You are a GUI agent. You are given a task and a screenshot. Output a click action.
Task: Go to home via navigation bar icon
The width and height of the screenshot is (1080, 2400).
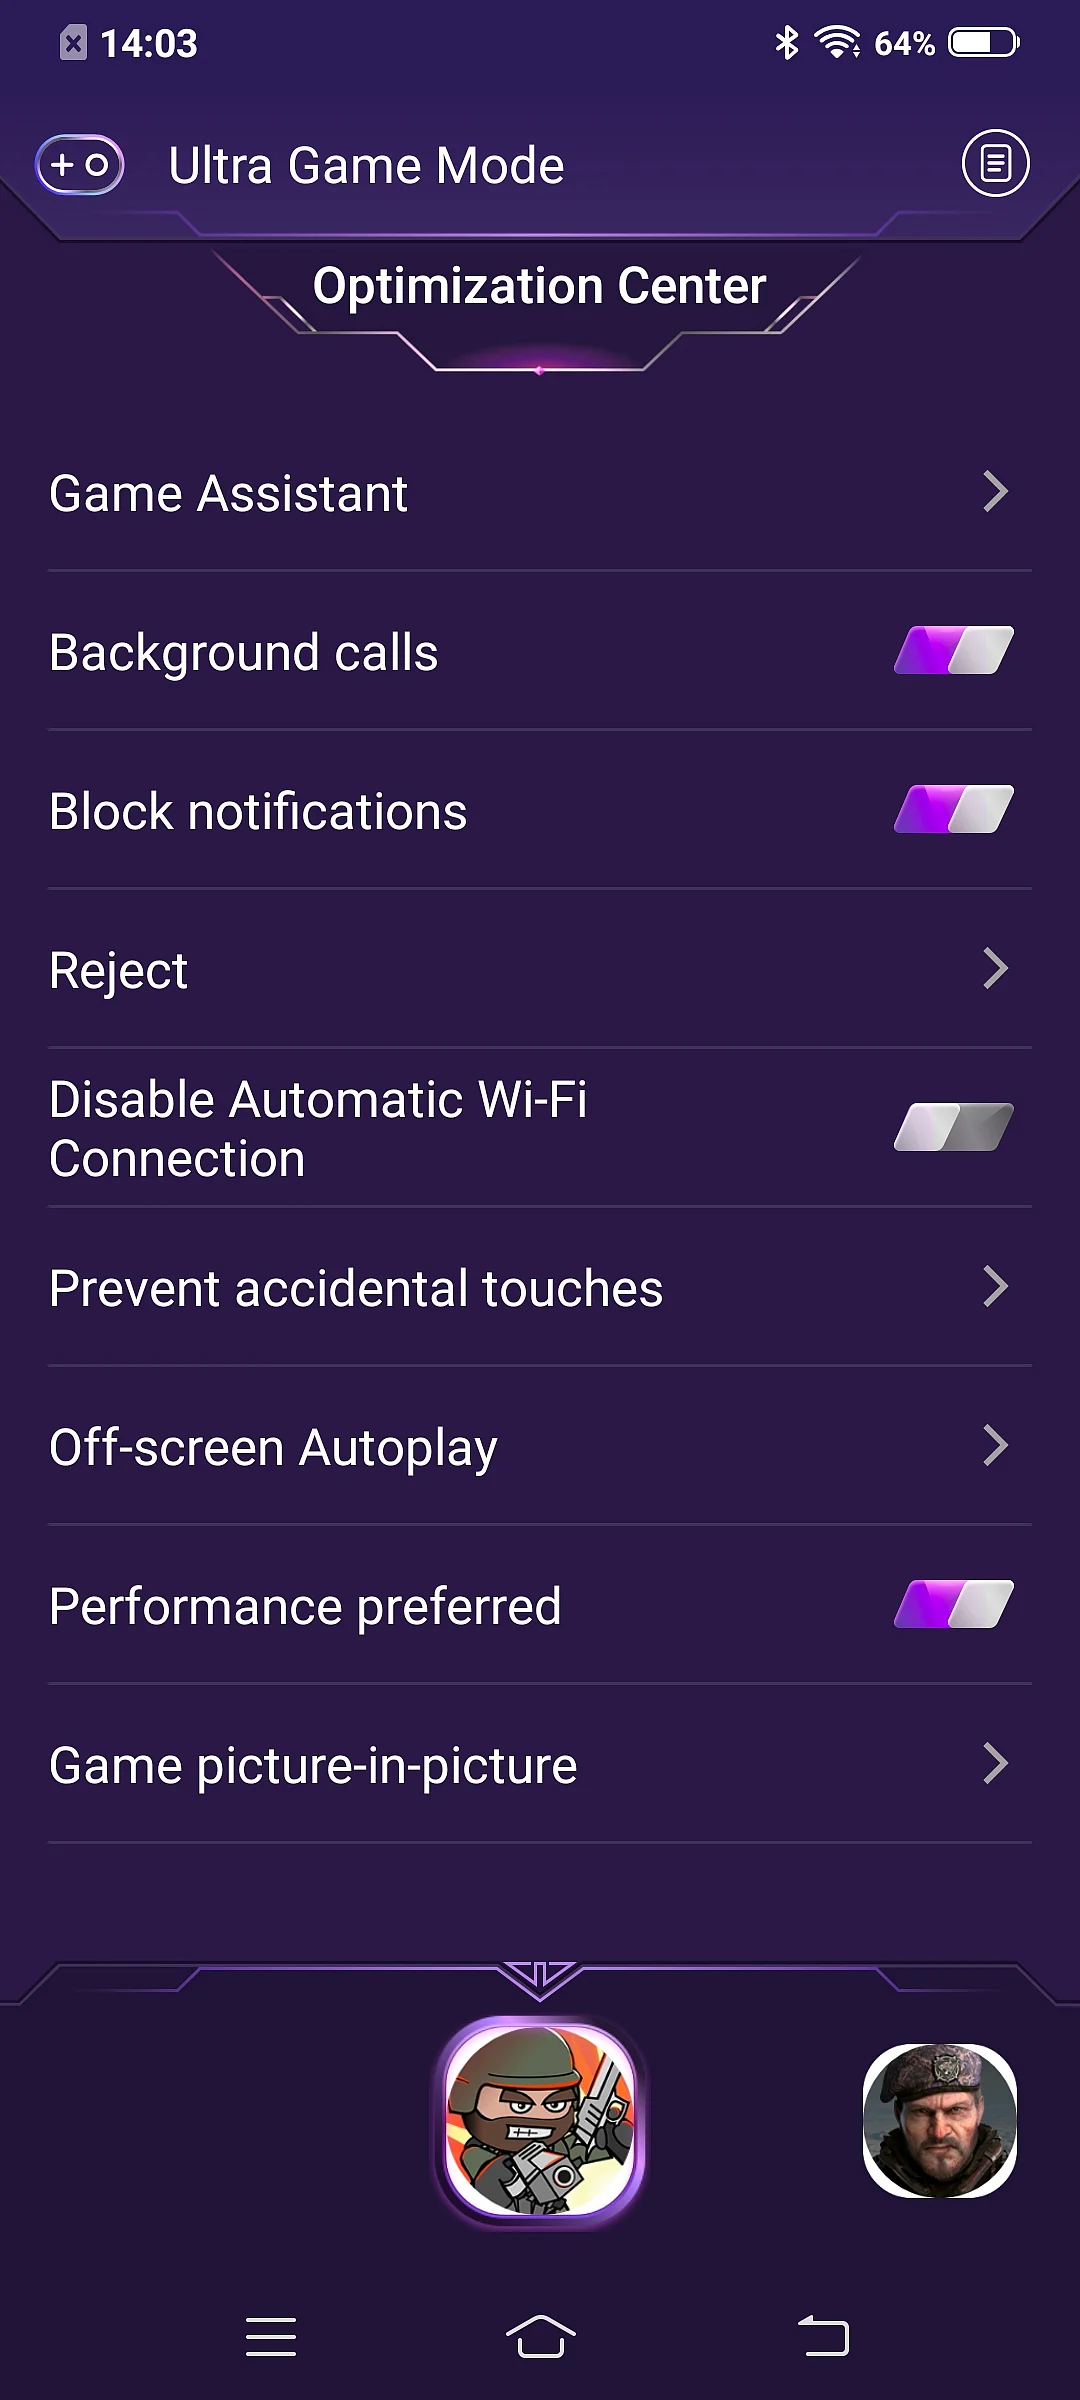[x=540, y=2337]
